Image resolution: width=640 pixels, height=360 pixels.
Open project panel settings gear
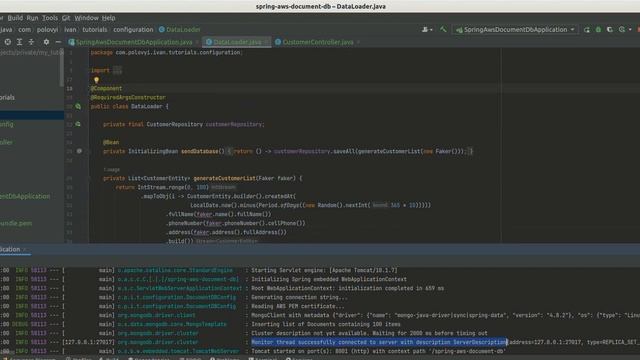46,42
